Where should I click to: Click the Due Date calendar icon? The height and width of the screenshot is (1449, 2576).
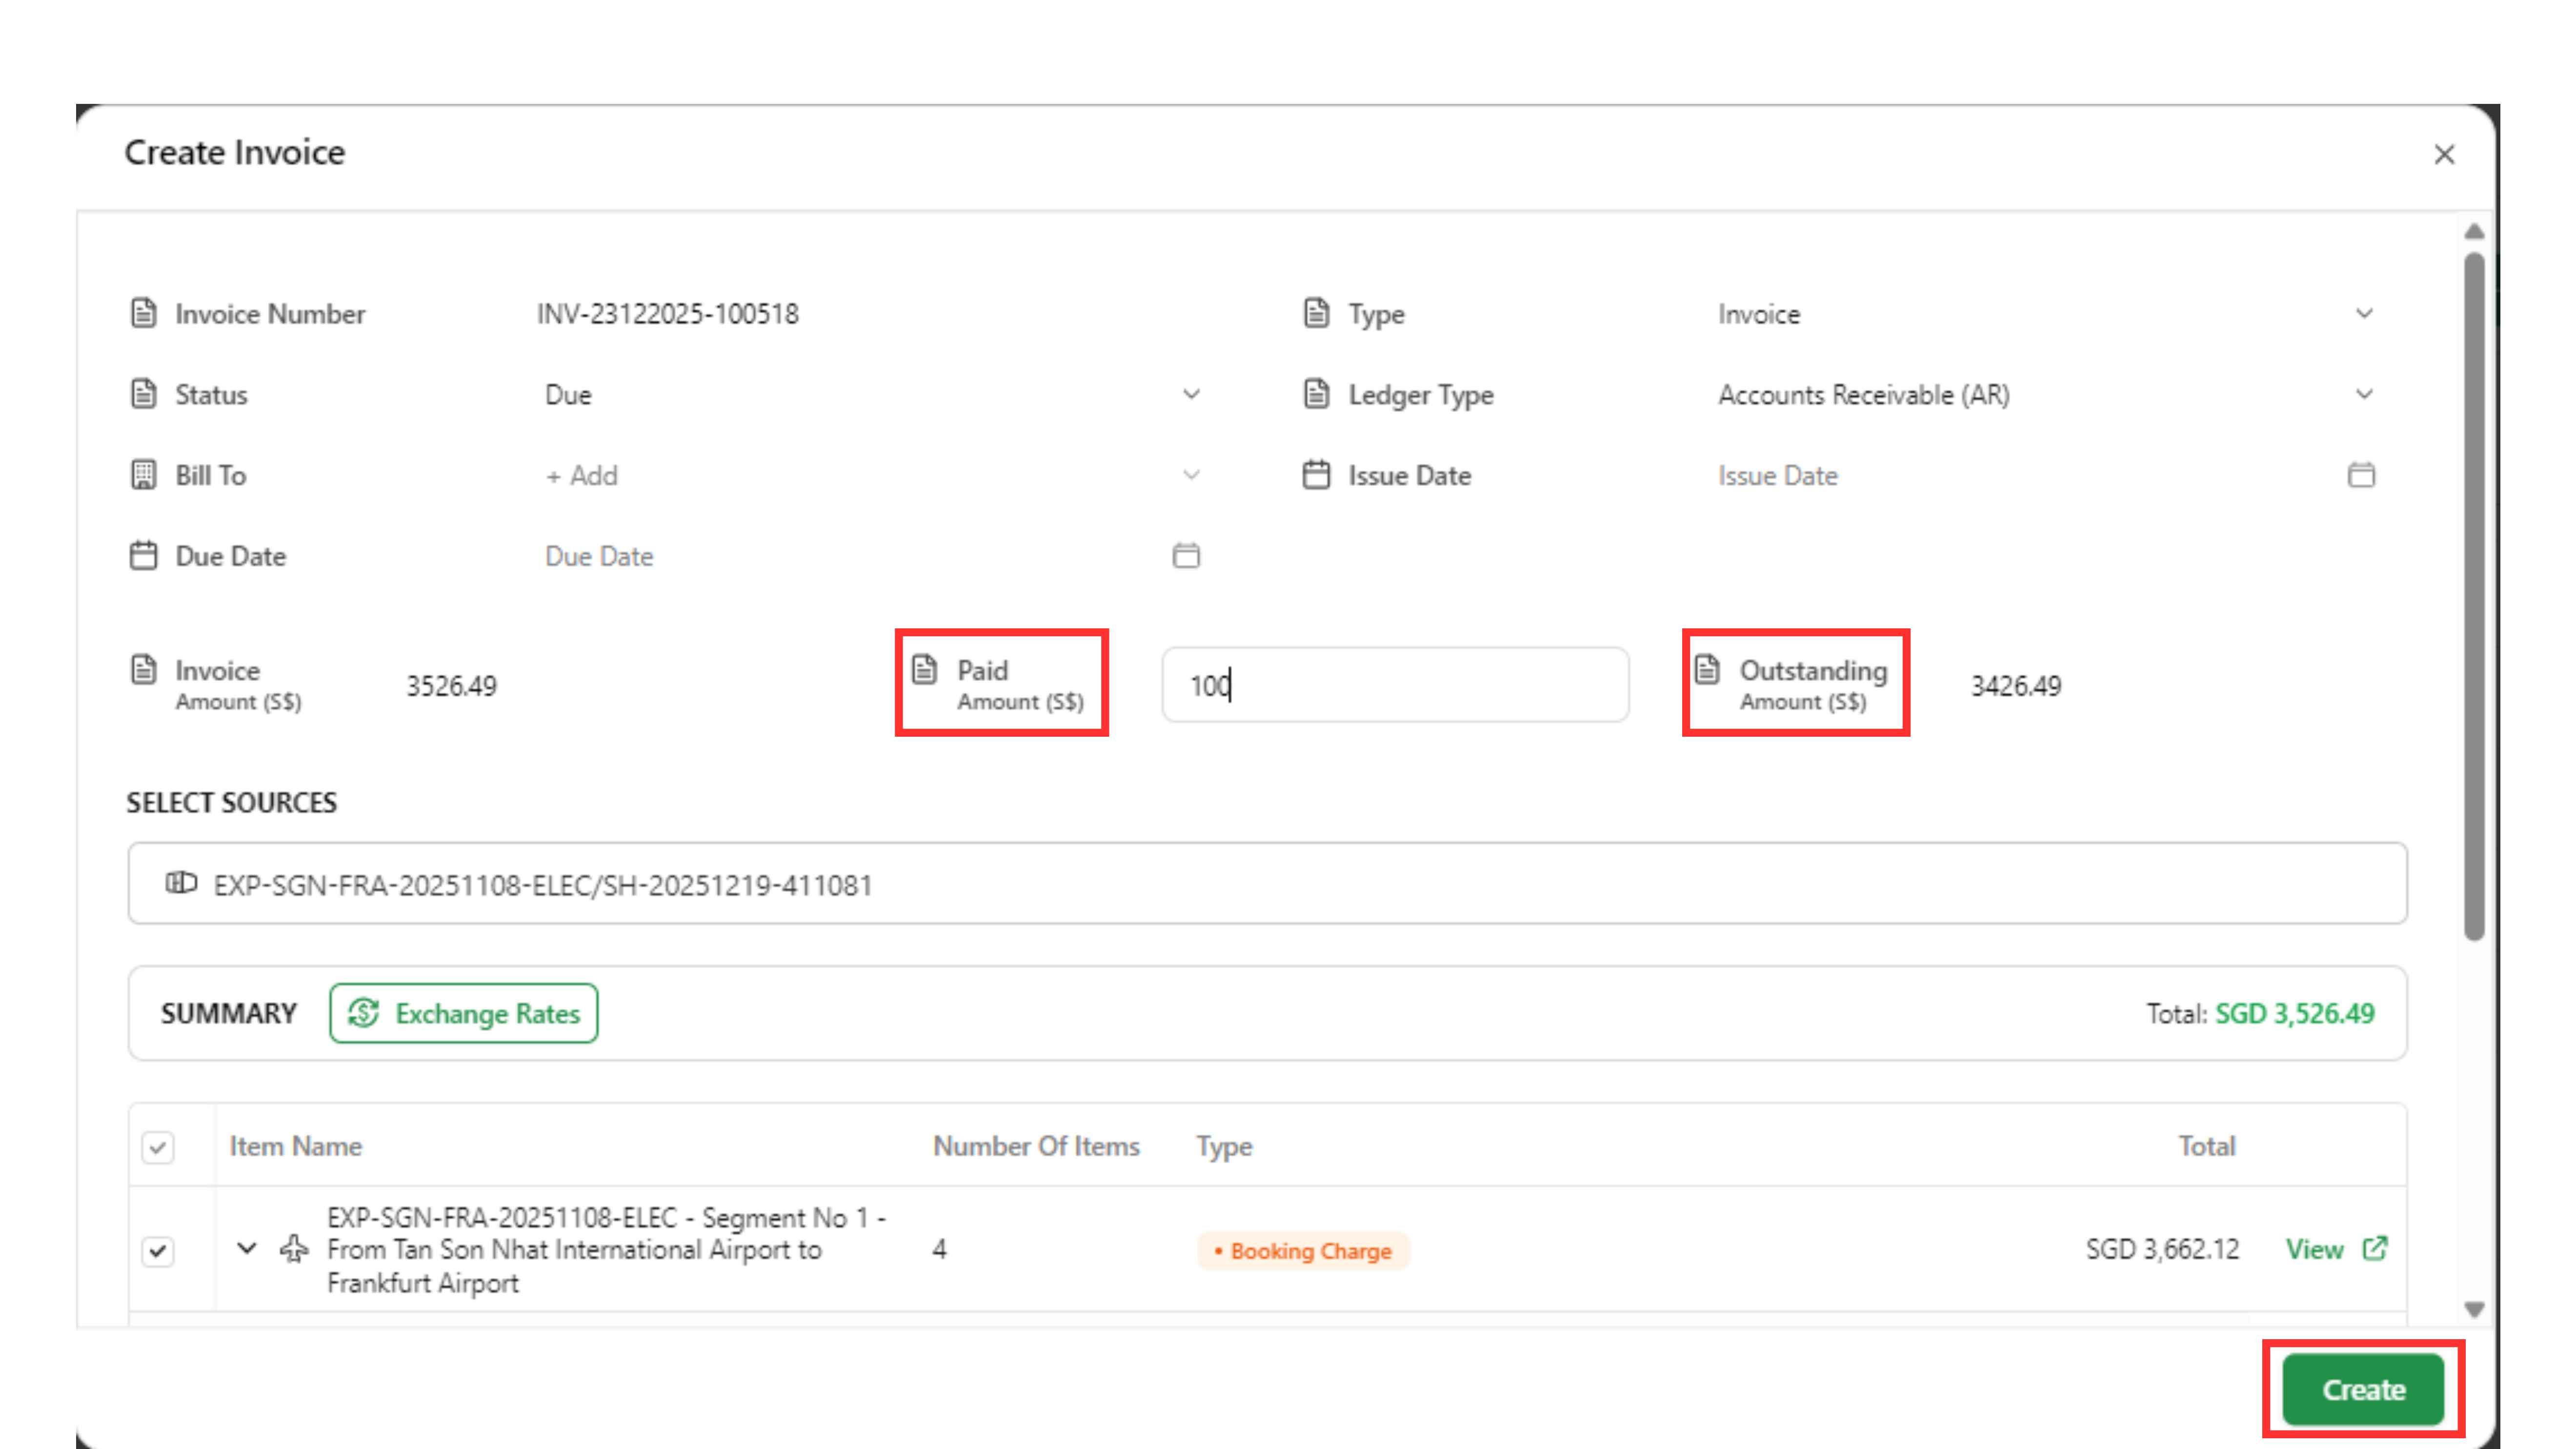[1186, 555]
